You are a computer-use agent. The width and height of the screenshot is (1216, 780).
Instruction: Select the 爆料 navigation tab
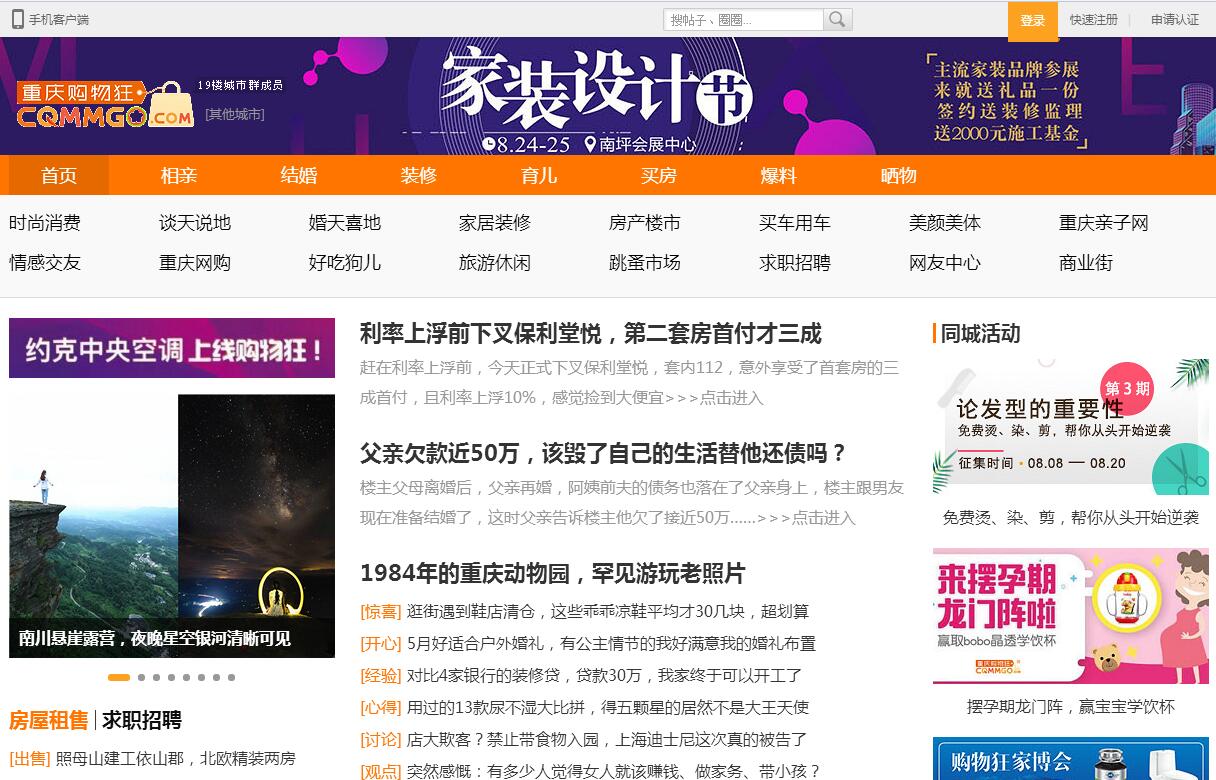pos(779,175)
